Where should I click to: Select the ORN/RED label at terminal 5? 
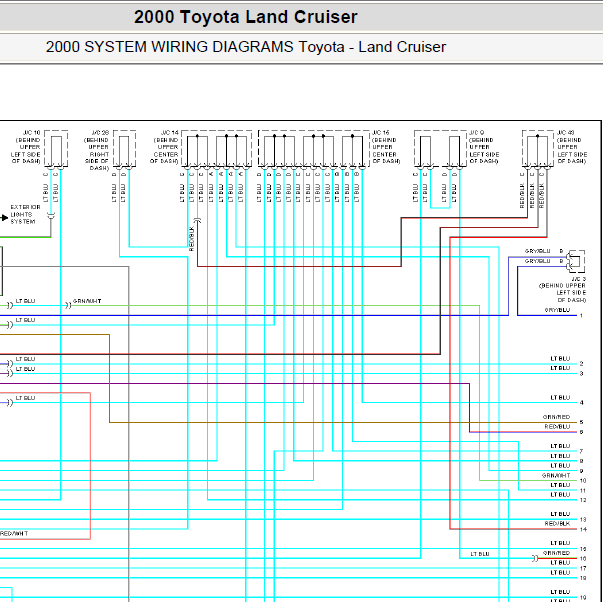pos(556,417)
